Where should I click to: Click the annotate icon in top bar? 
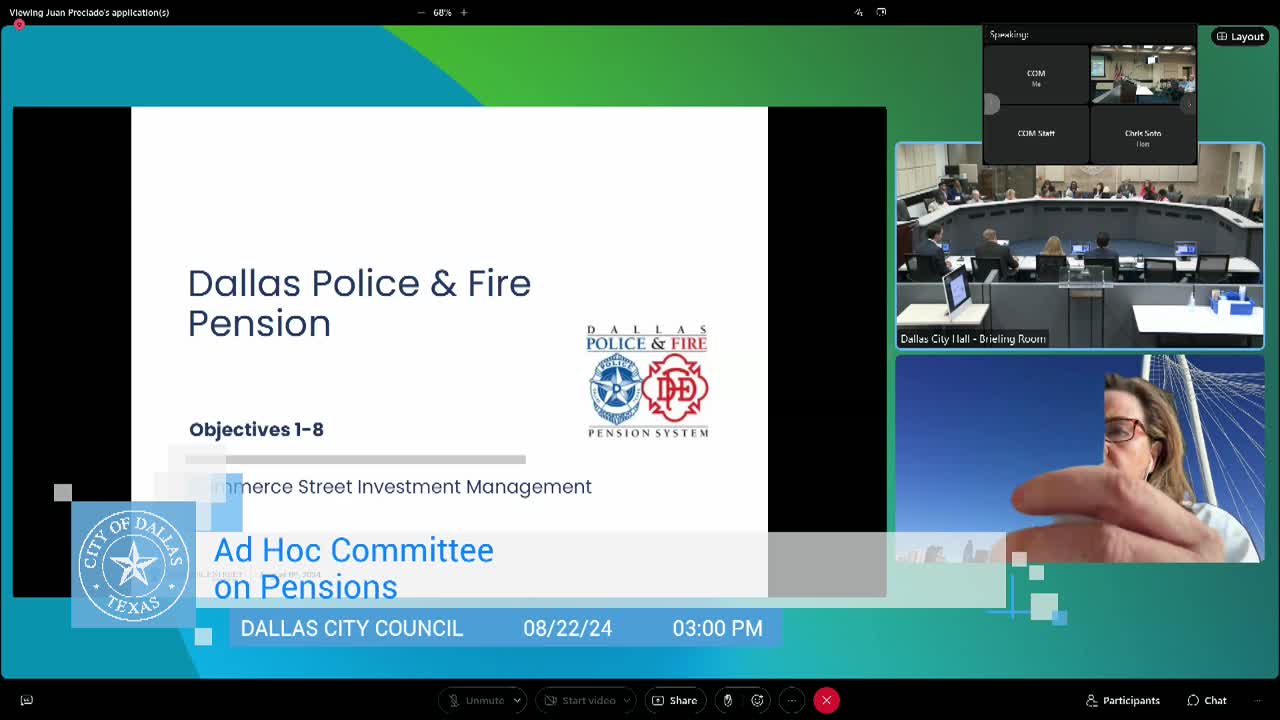point(858,12)
